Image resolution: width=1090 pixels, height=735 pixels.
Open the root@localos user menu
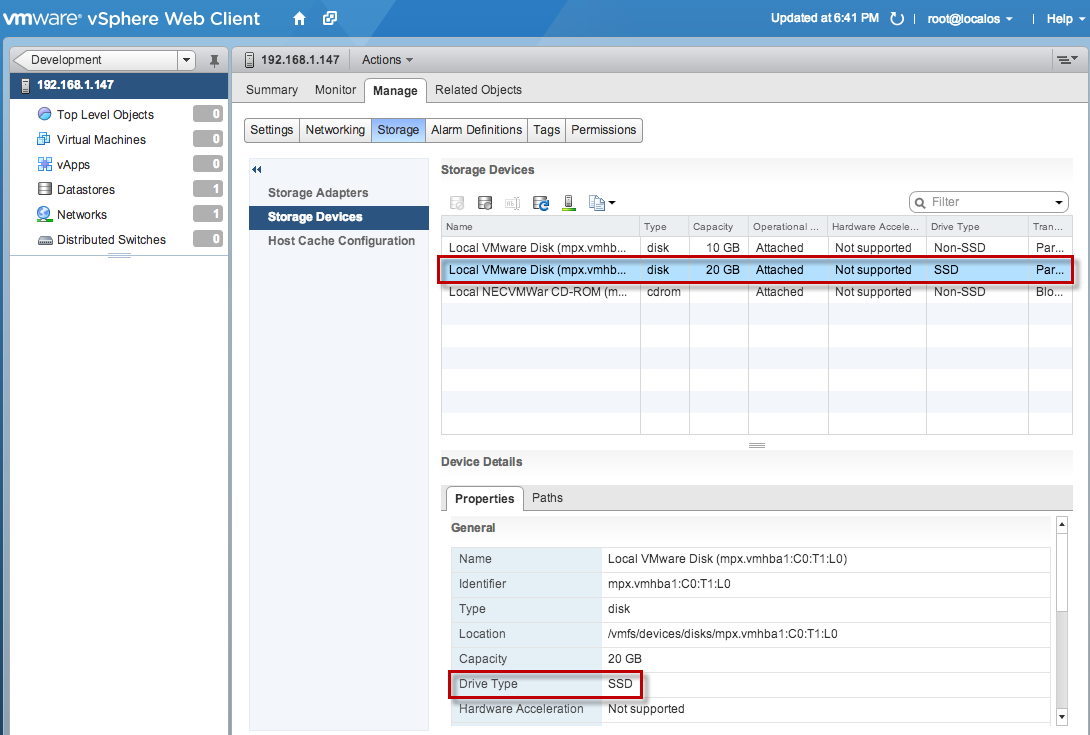[x=970, y=19]
